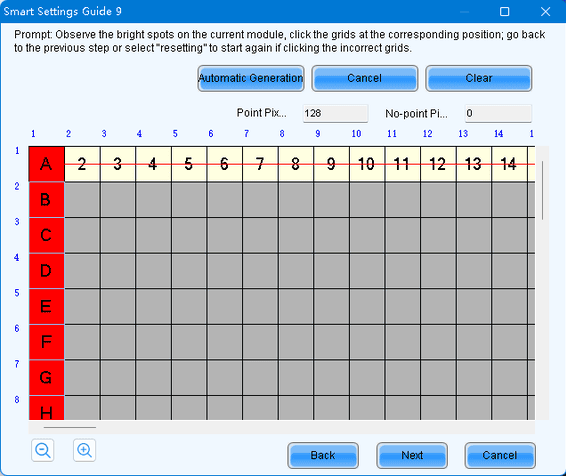Viewport: 566px width, 476px height.
Task: Select red grid cell F
Action: coord(47,342)
